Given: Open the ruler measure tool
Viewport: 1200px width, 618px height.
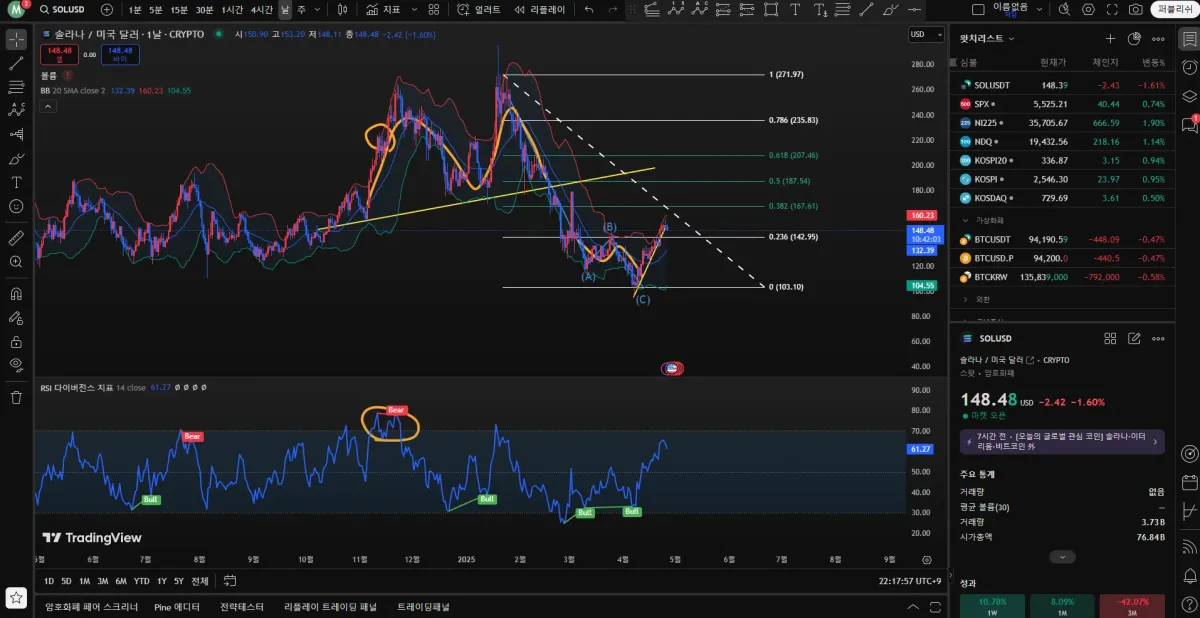Looking at the screenshot, I should coord(16,238).
